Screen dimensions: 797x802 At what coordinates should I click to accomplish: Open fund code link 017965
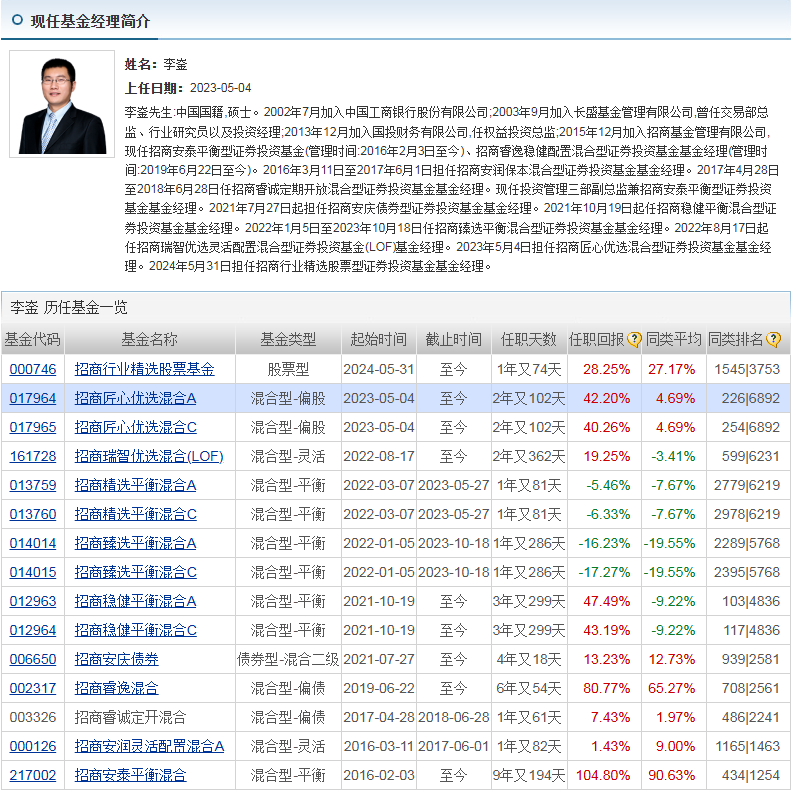point(33,428)
